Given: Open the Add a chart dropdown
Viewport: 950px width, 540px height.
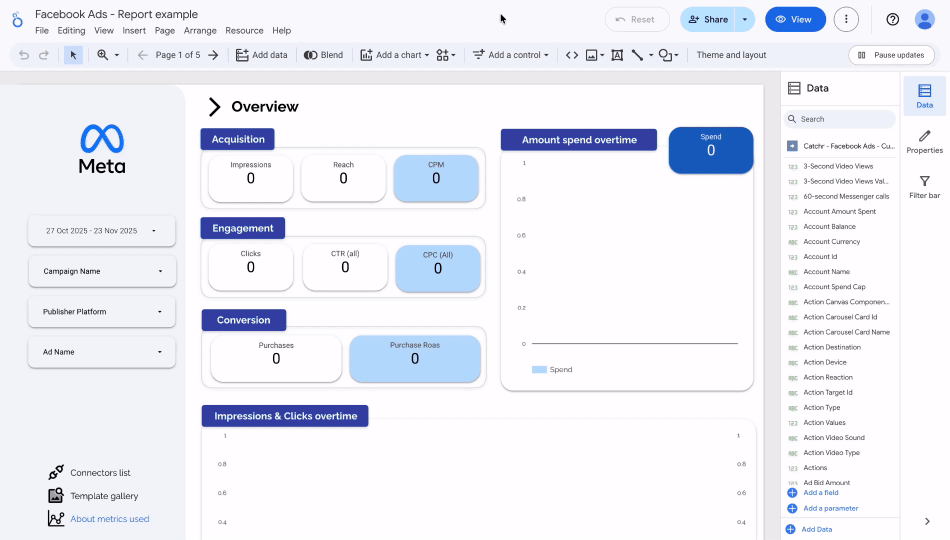Looking at the screenshot, I should (394, 55).
